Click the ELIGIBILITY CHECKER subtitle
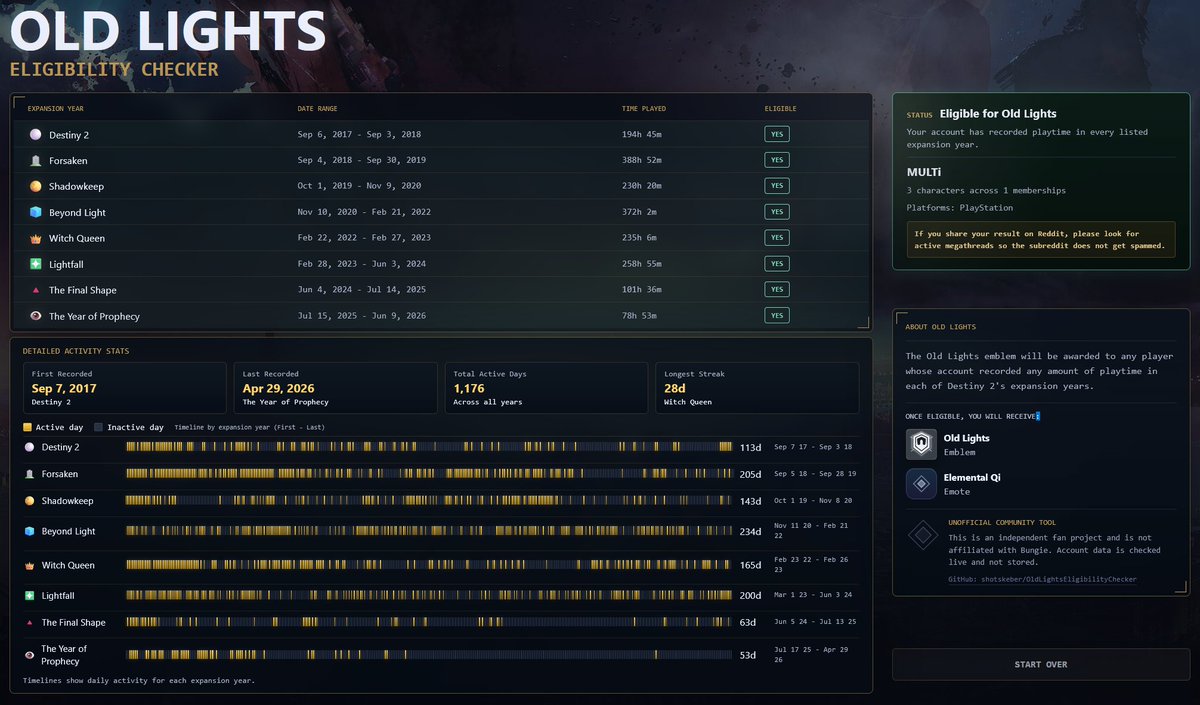This screenshot has width=1200, height=705. point(114,69)
